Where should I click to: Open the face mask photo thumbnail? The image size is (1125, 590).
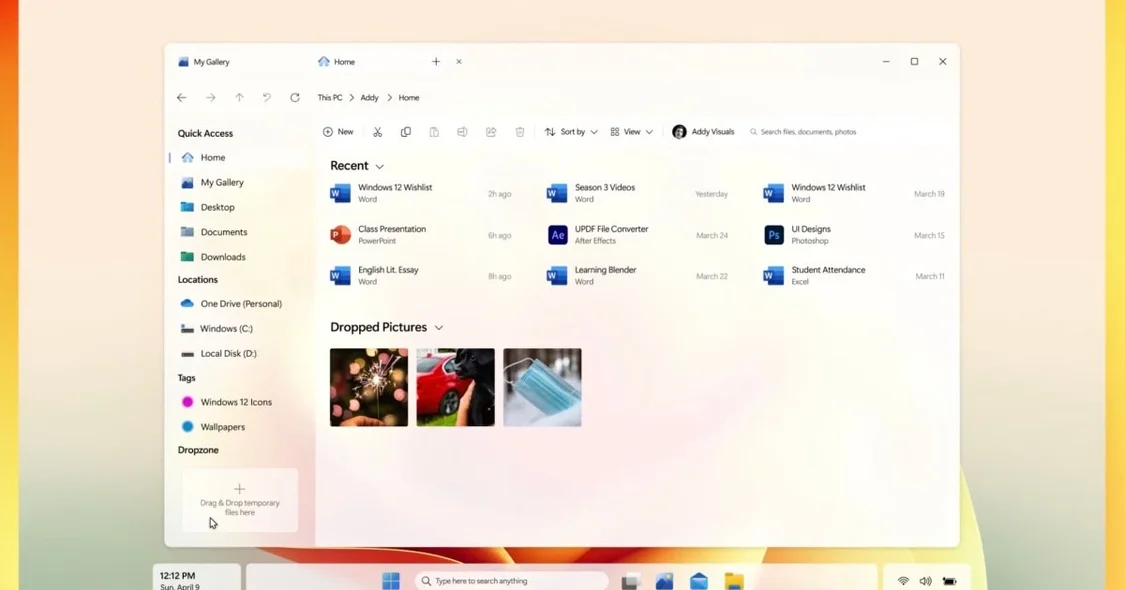pyautogui.click(x=542, y=388)
